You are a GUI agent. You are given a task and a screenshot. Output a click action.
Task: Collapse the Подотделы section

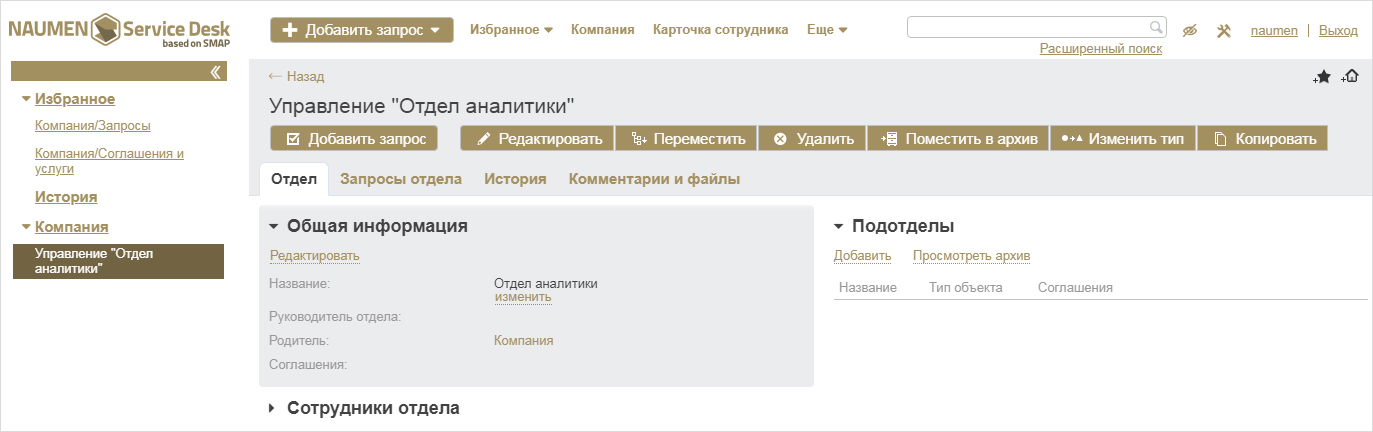839,226
